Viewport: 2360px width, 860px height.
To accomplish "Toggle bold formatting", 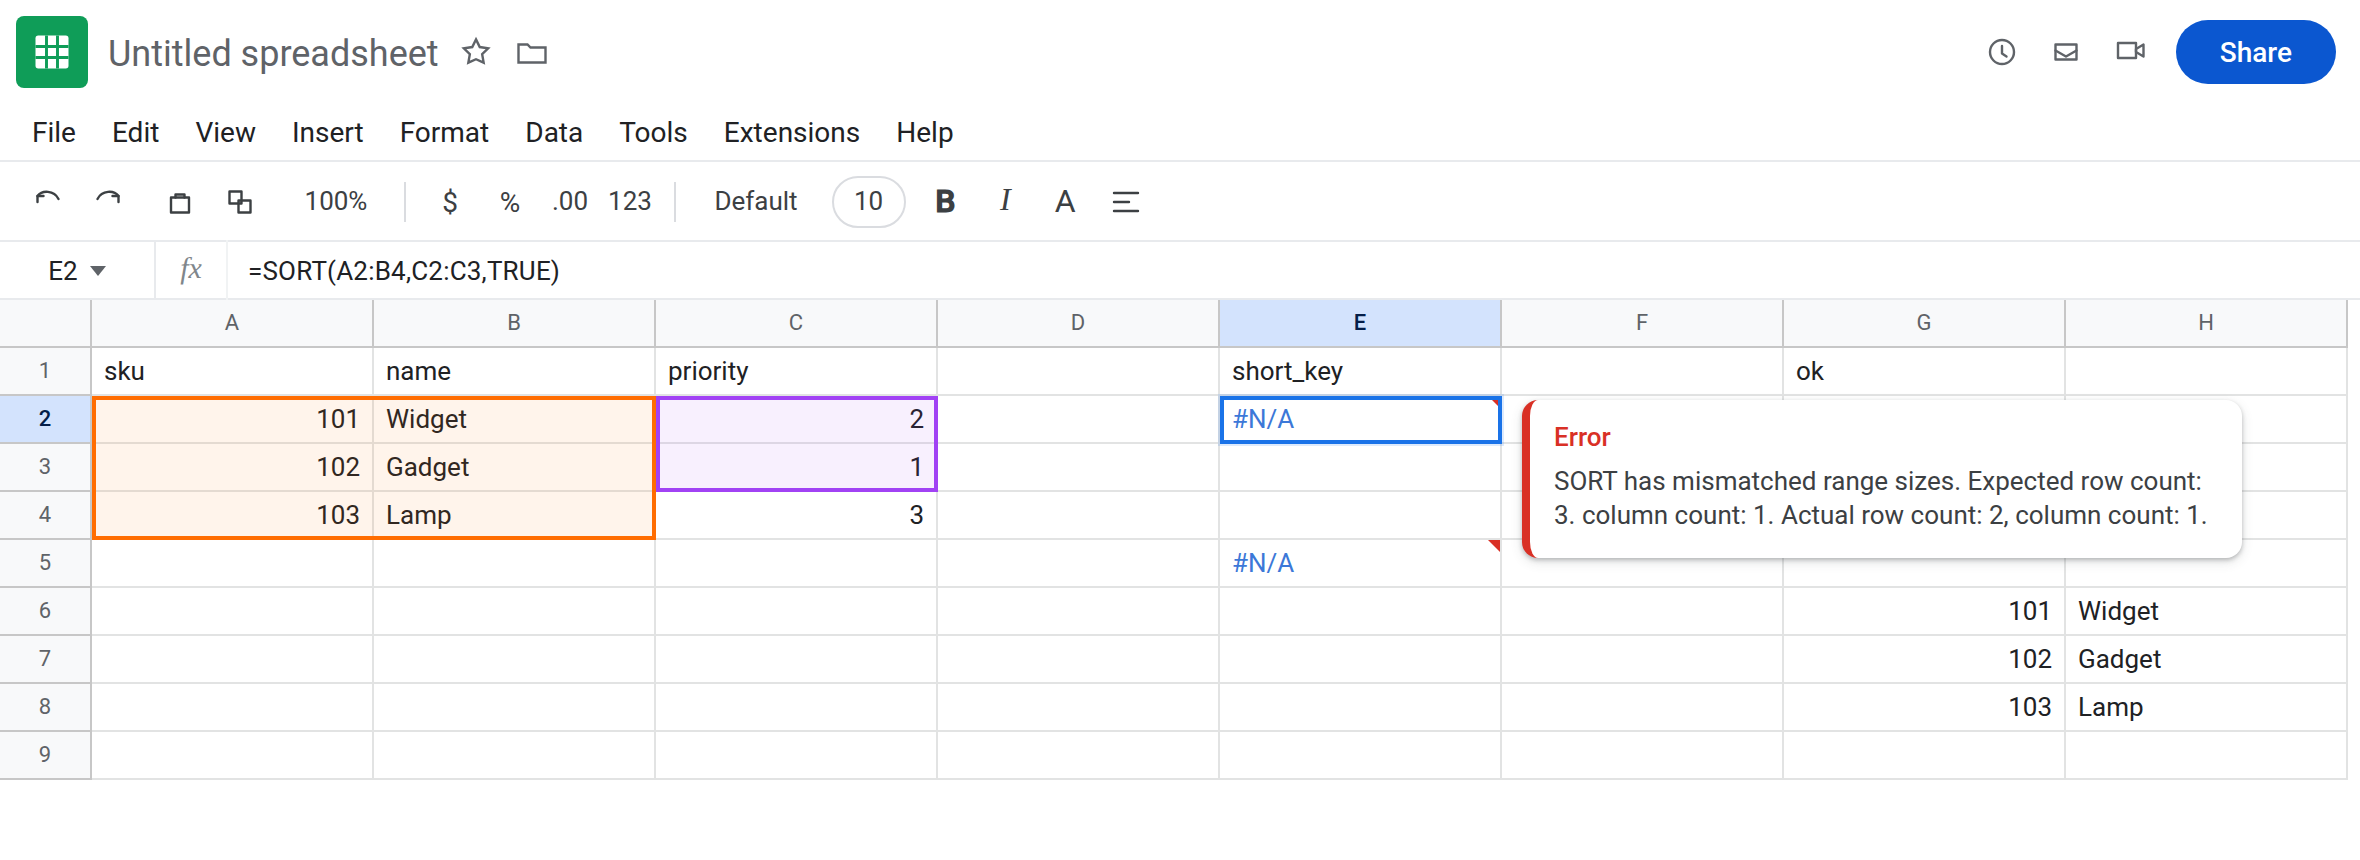I will tap(945, 201).
